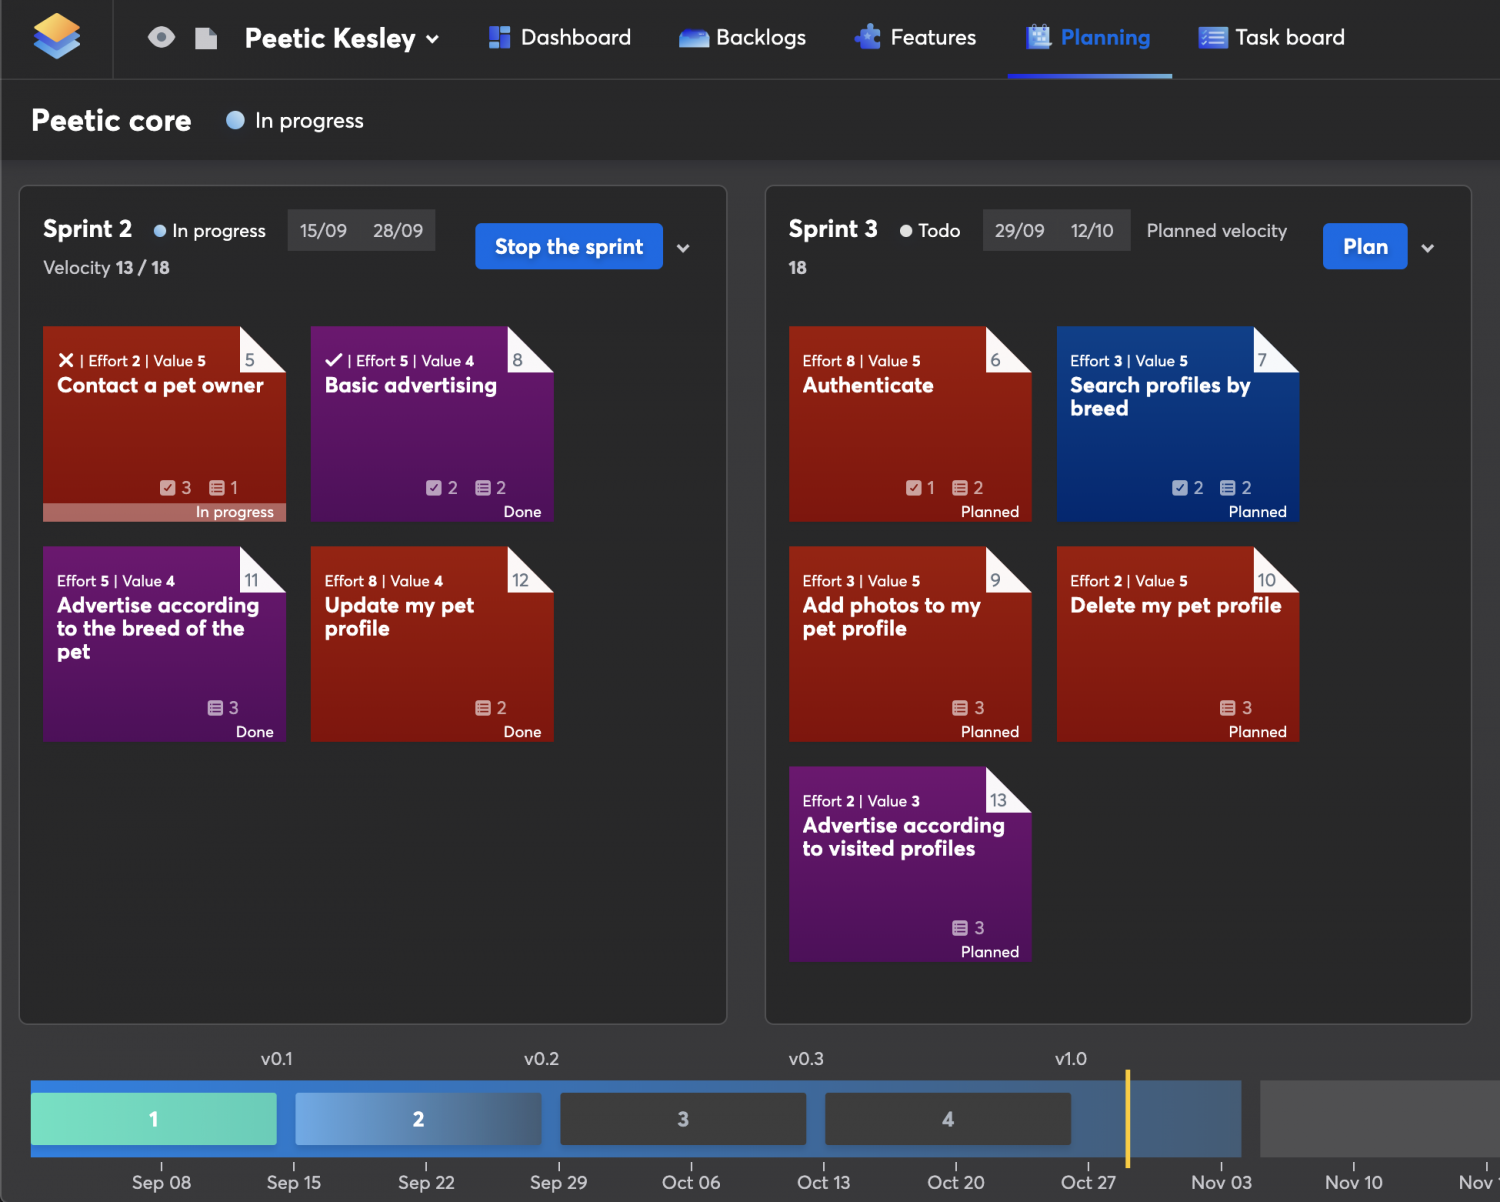Click the Task board list icon

pos(1212,38)
